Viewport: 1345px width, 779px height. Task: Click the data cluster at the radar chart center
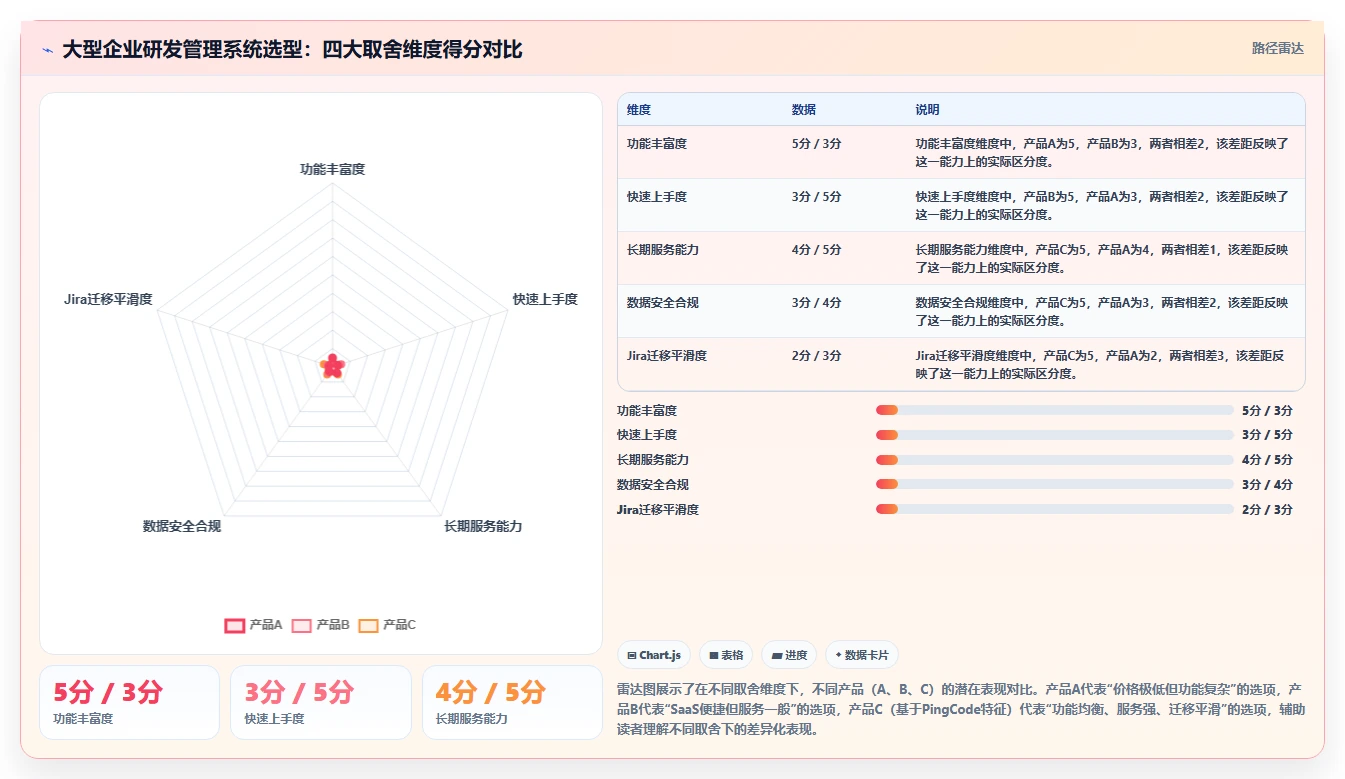[332, 366]
